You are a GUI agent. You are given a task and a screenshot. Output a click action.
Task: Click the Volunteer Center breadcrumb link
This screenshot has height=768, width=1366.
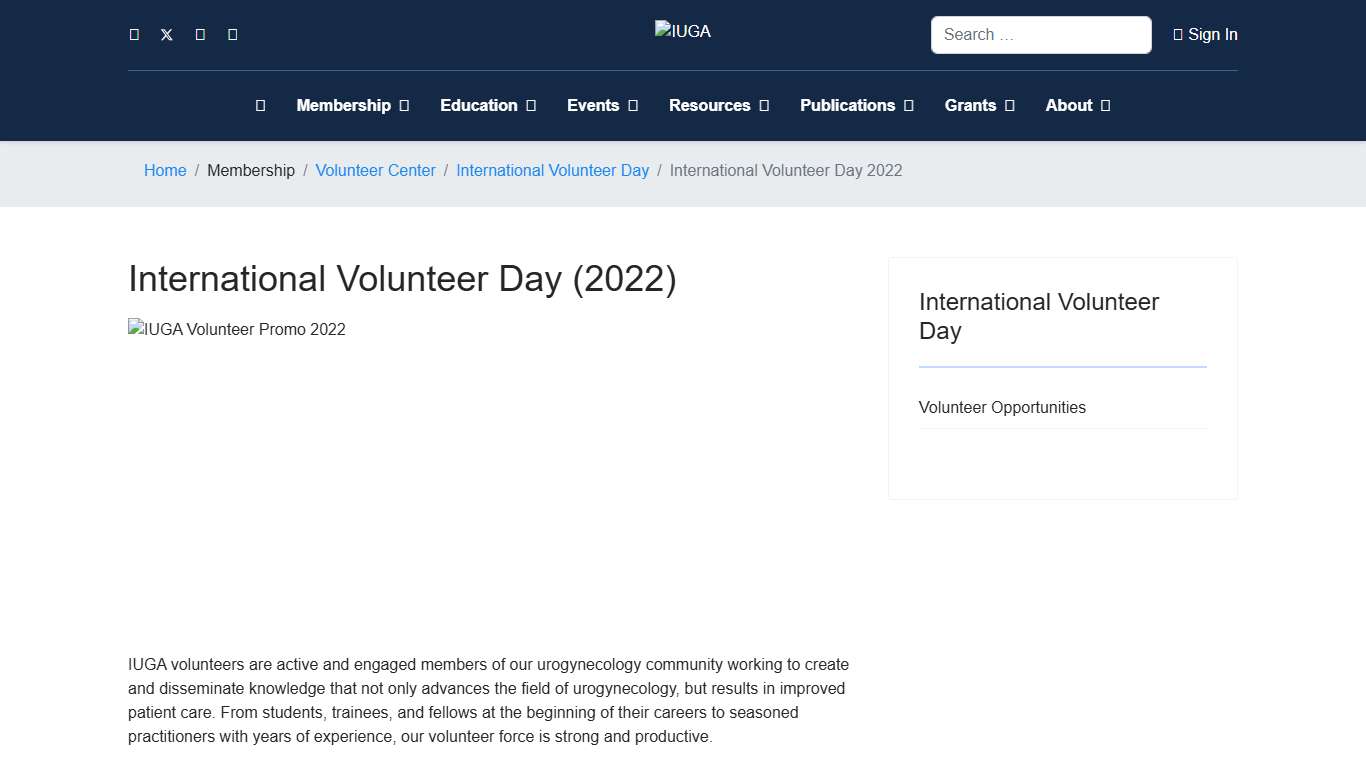point(375,170)
